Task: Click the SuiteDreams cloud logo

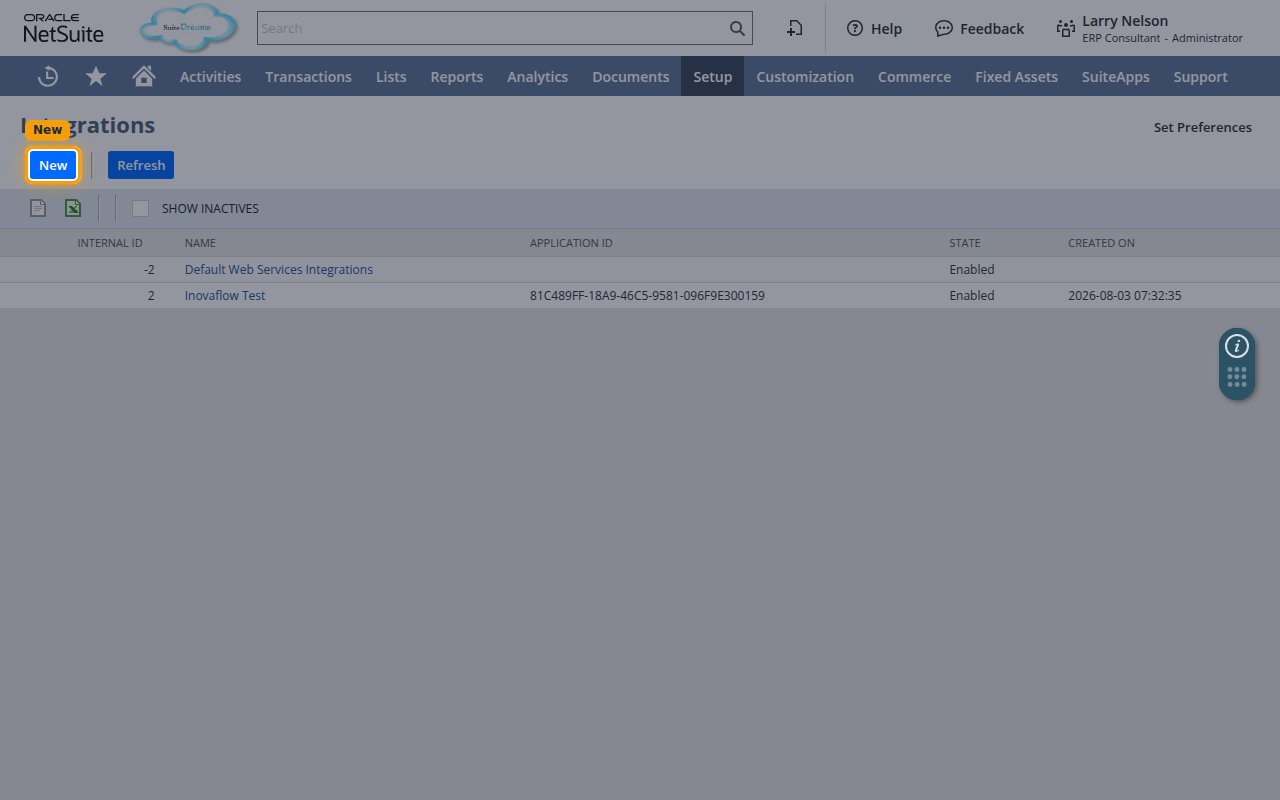Action: tap(189, 28)
